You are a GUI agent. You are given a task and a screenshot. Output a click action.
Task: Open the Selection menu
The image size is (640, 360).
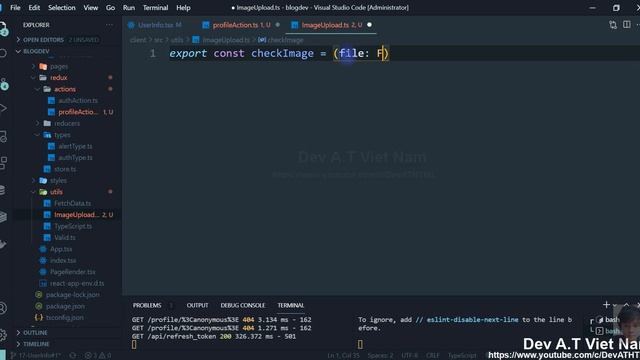[x=62, y=7]
